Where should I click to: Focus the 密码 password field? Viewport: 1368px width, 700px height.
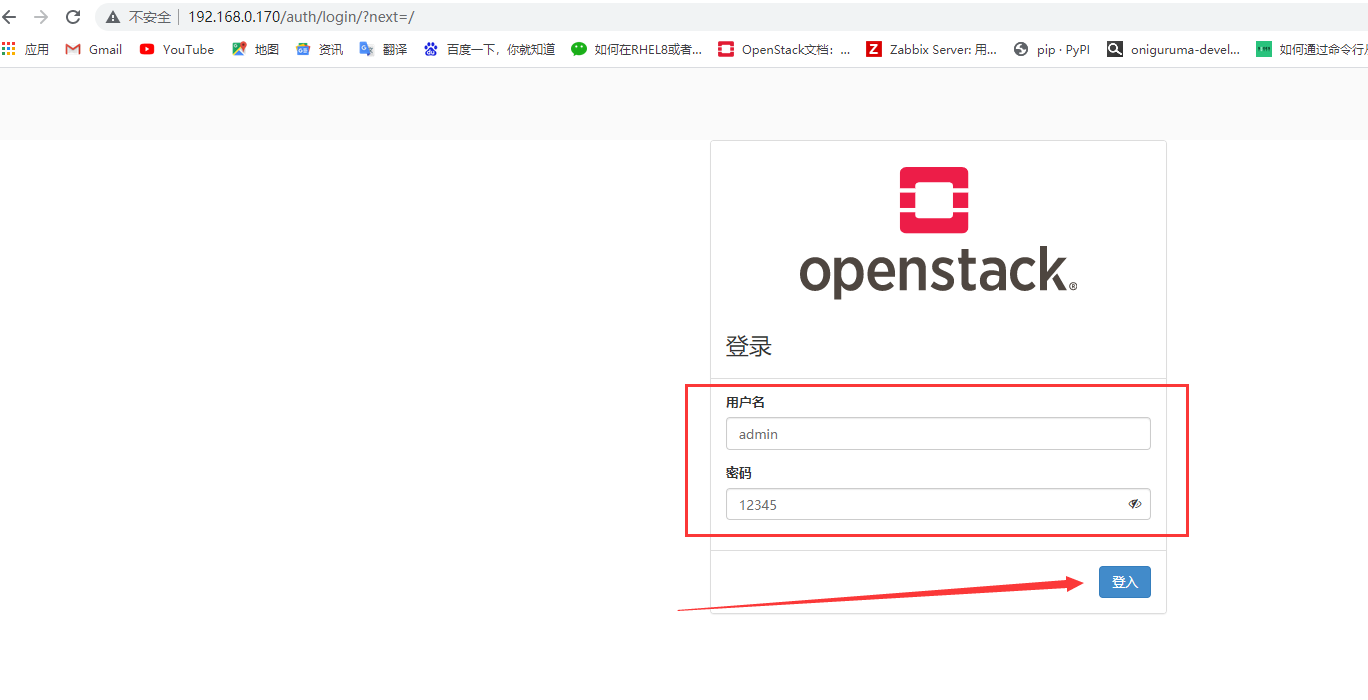tap(938, 504)
